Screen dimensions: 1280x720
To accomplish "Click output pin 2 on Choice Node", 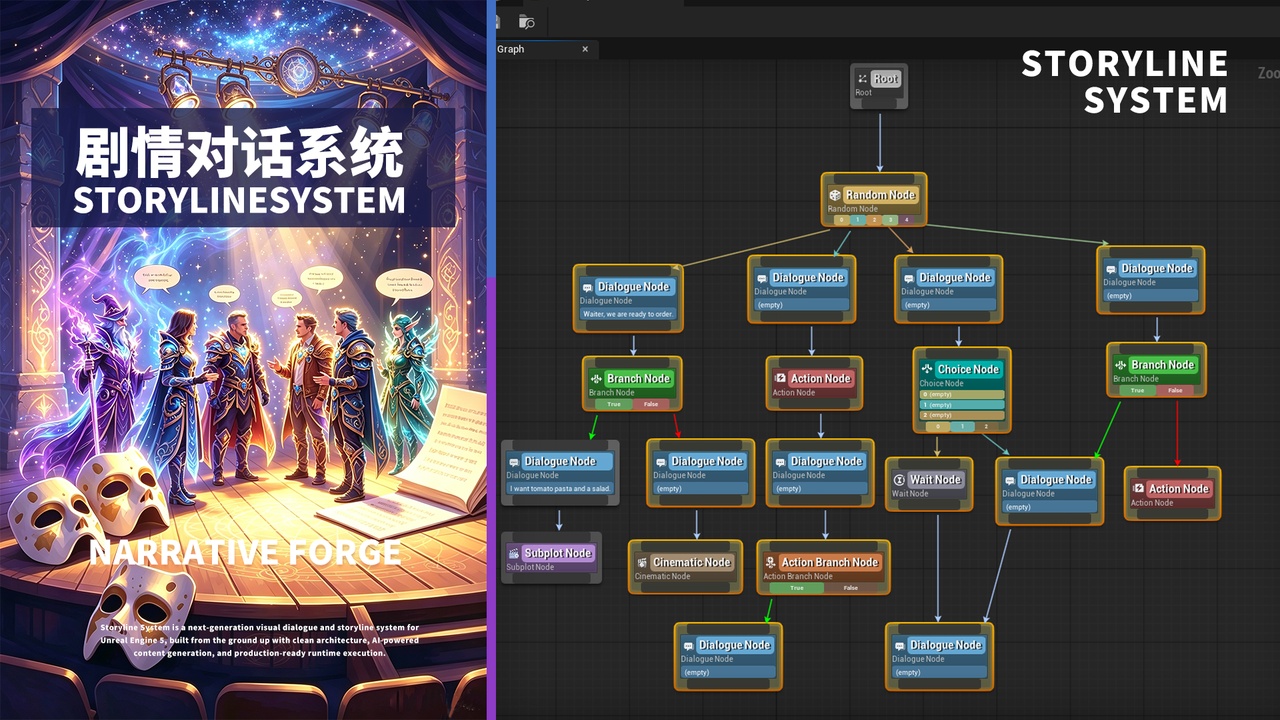I will pos(986,426).
